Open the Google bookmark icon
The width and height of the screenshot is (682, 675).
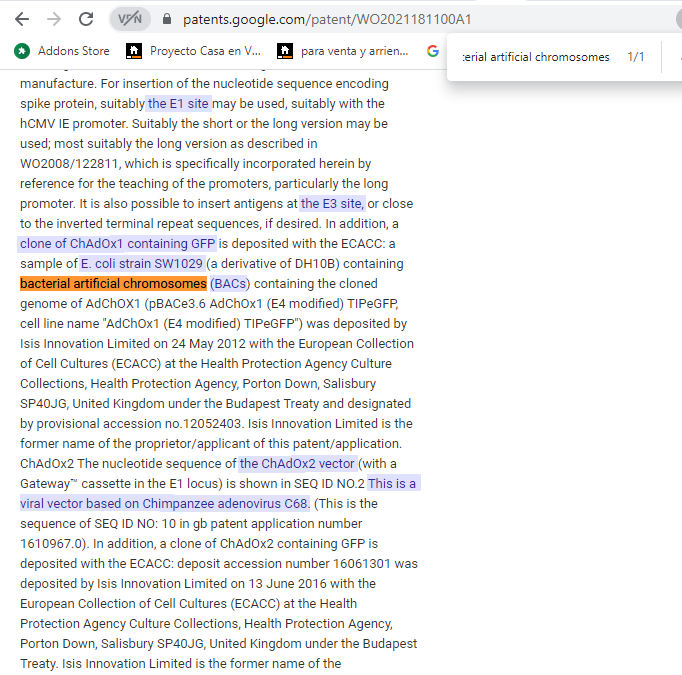[432, 50]
